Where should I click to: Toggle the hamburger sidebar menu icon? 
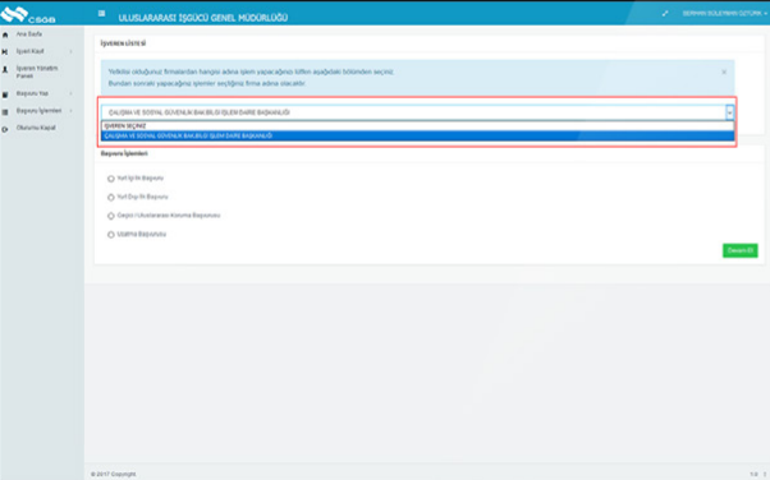click(101, 14)
